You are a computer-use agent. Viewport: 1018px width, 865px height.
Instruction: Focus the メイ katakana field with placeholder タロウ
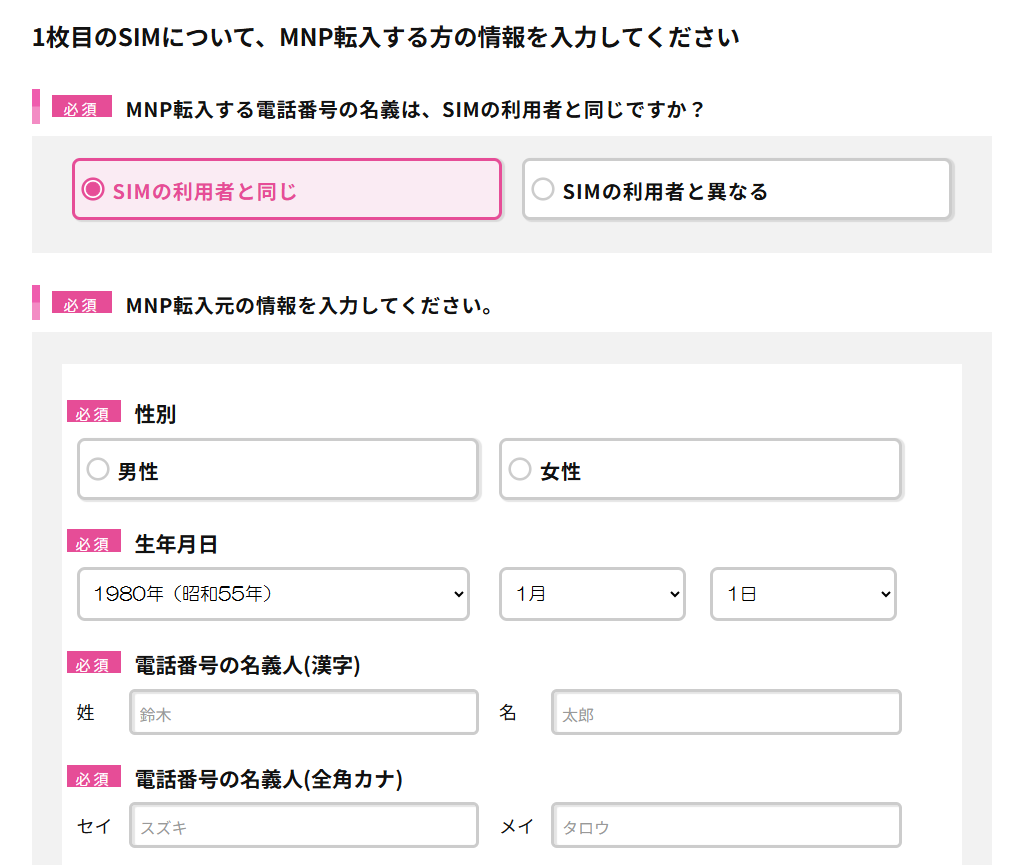[726, 826]
